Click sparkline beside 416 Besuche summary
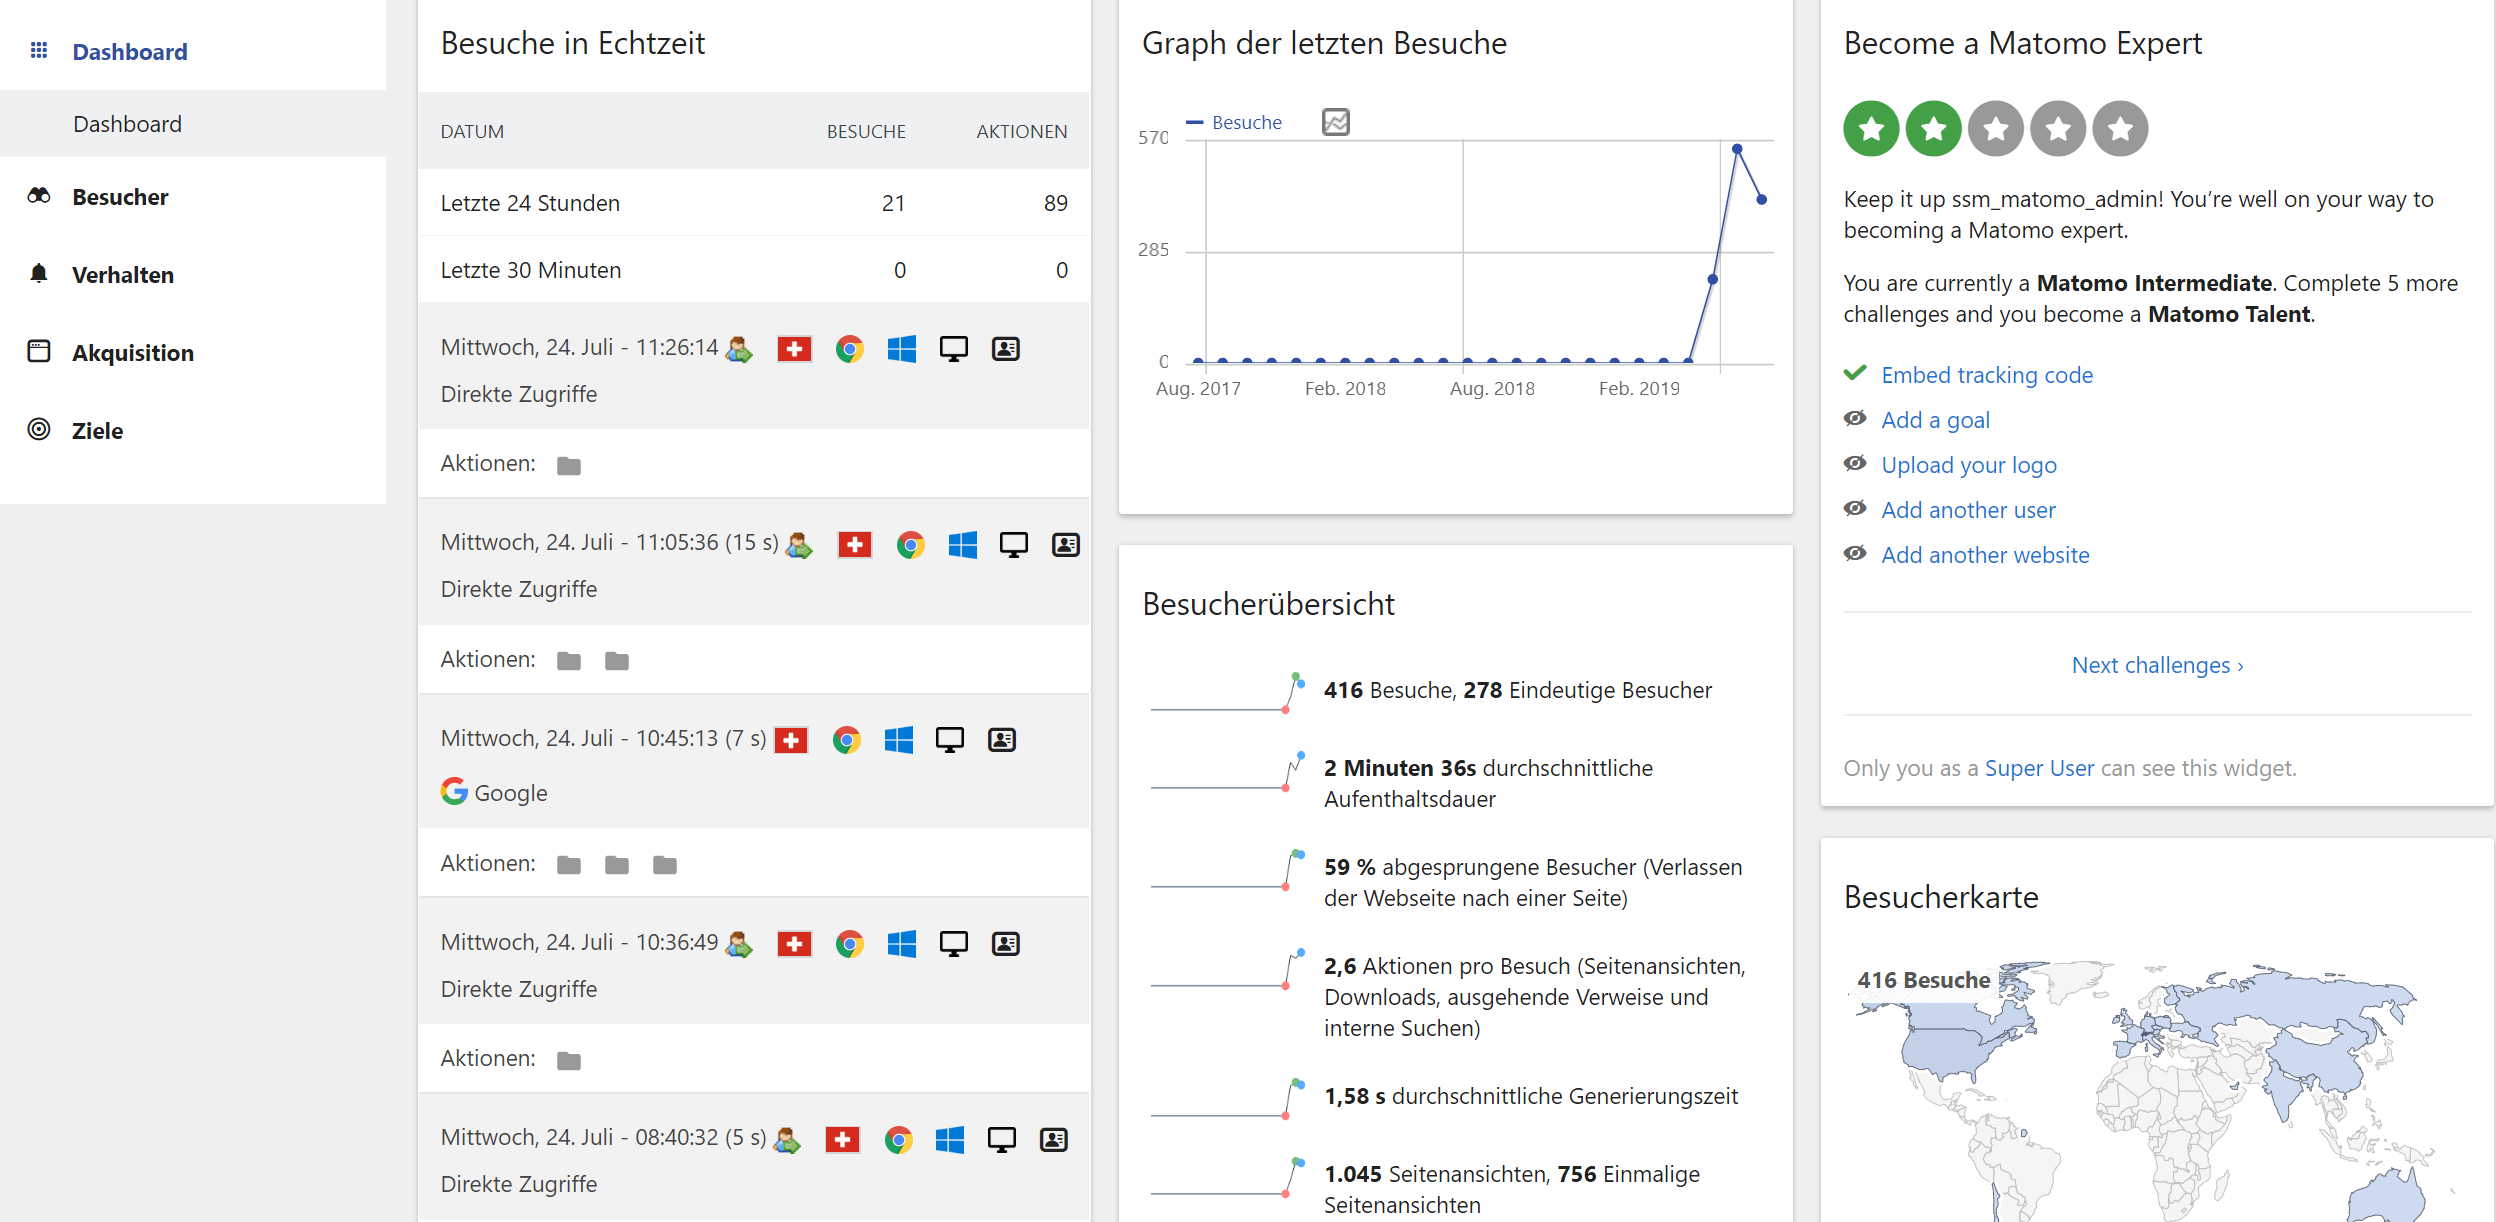 click(1228, 692)
